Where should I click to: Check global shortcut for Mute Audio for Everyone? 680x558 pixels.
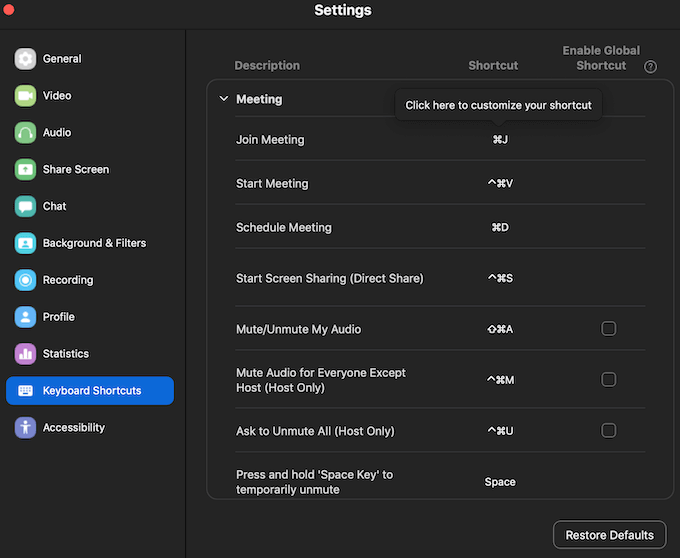click(x=609, y=380)
